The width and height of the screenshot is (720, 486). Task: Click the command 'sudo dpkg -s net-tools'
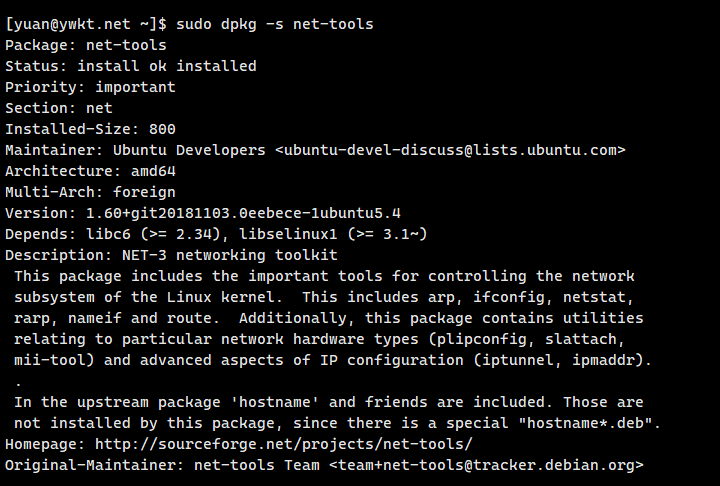275,24
